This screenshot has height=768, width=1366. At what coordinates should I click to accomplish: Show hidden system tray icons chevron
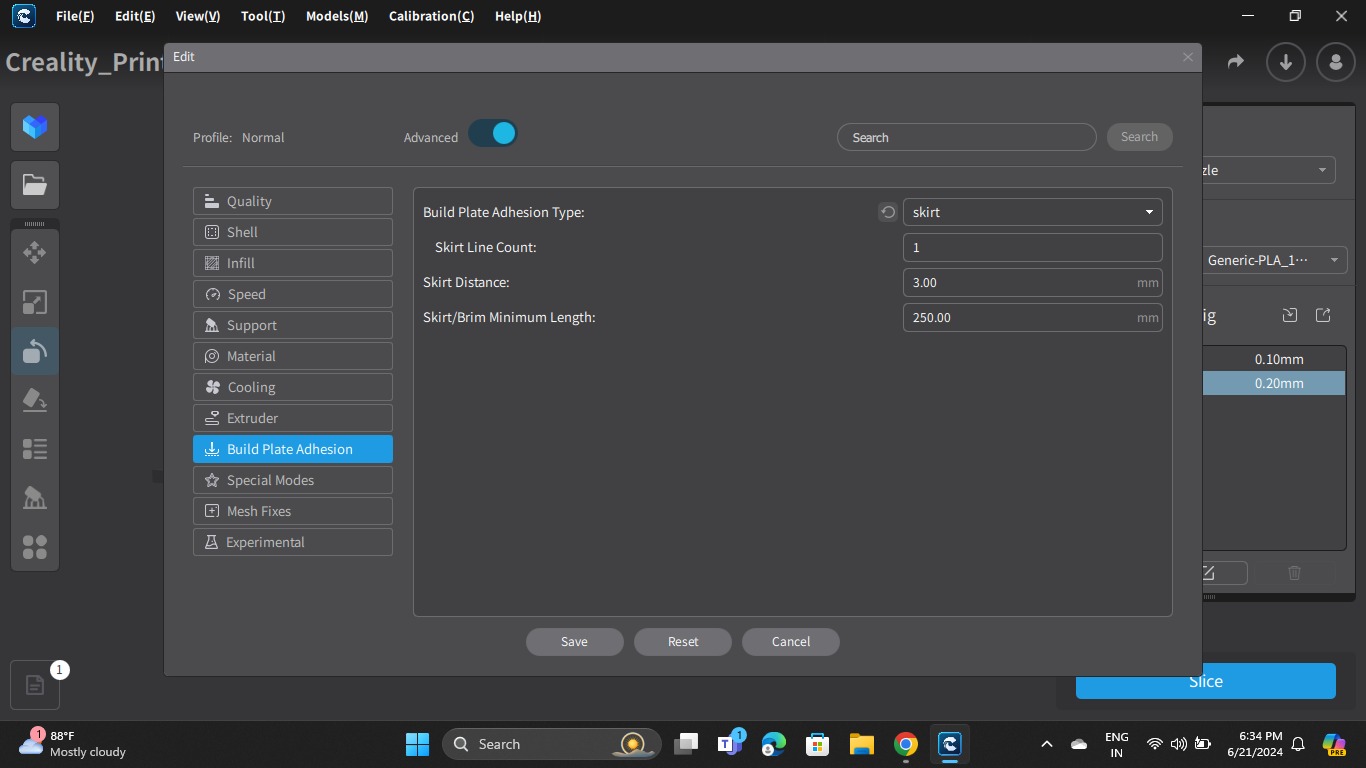[1046, 744]
